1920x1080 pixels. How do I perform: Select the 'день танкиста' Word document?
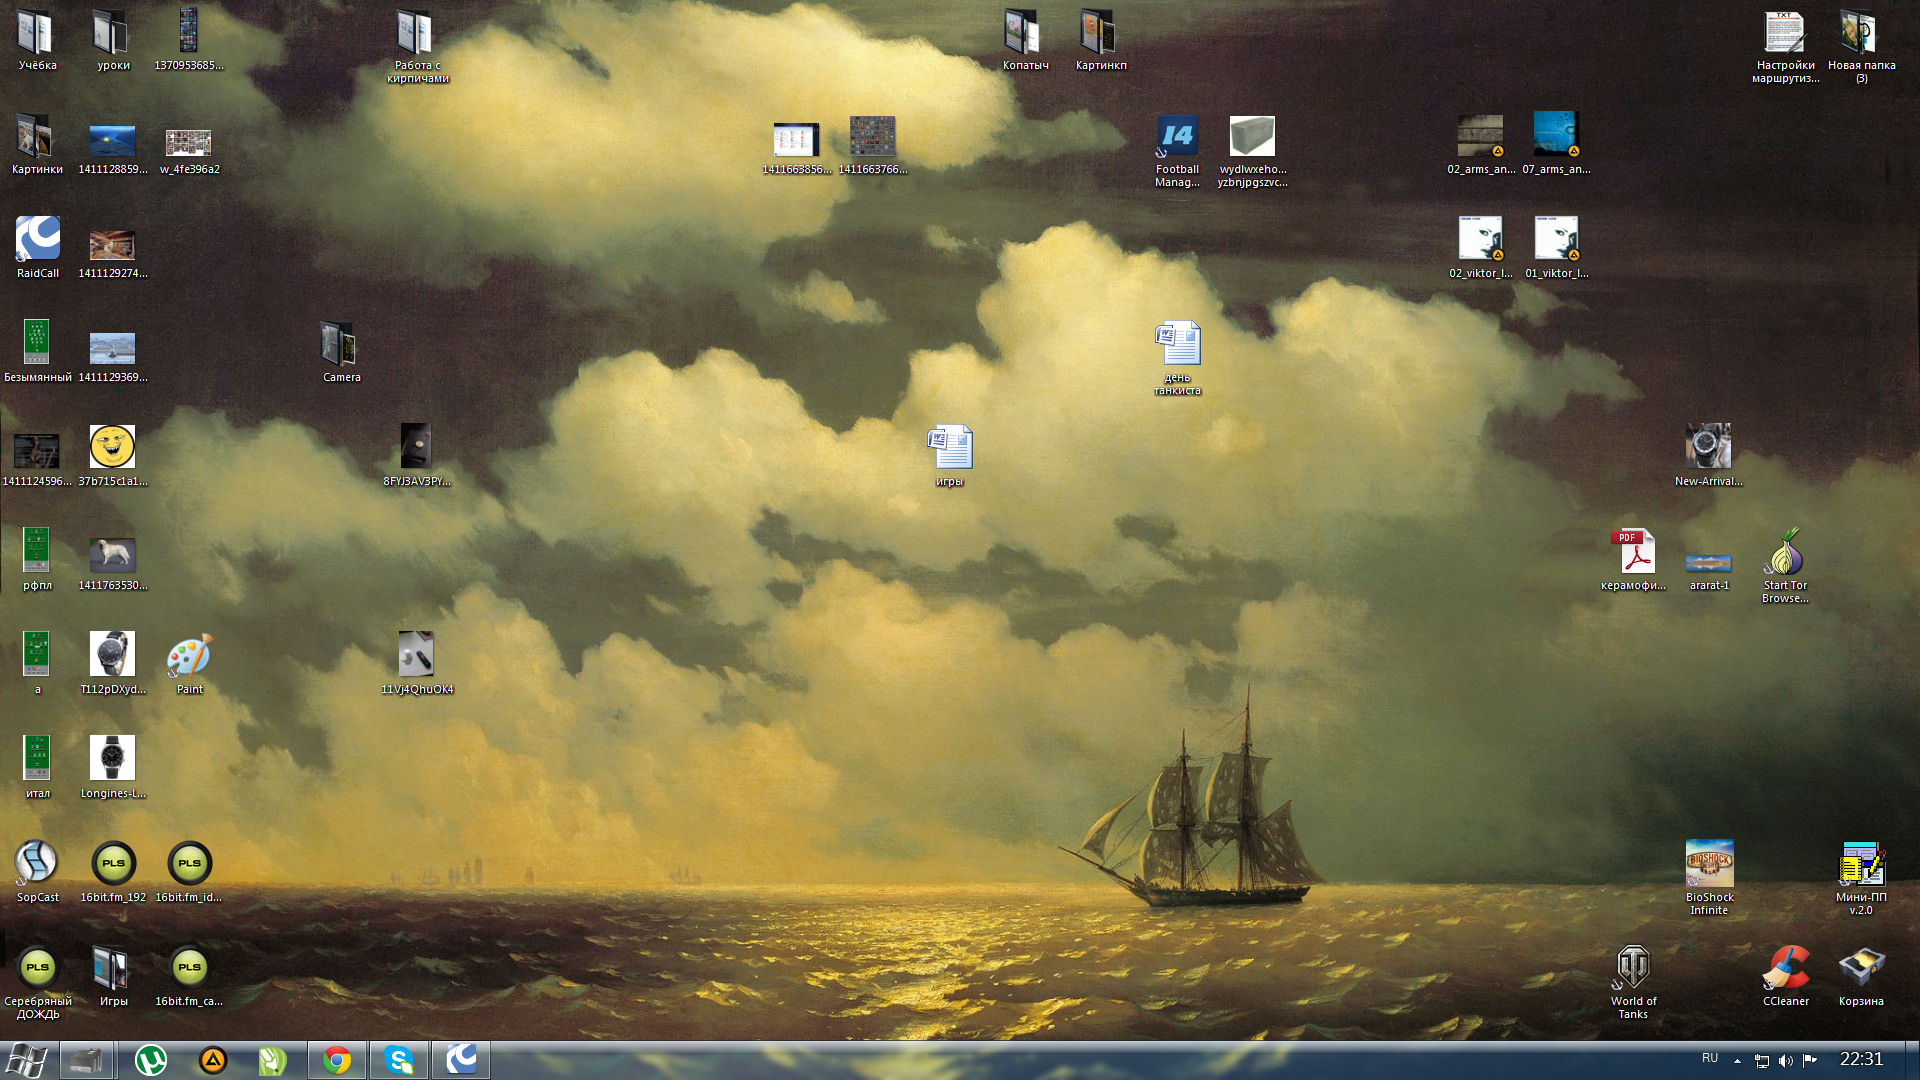tap(1177, 345)
